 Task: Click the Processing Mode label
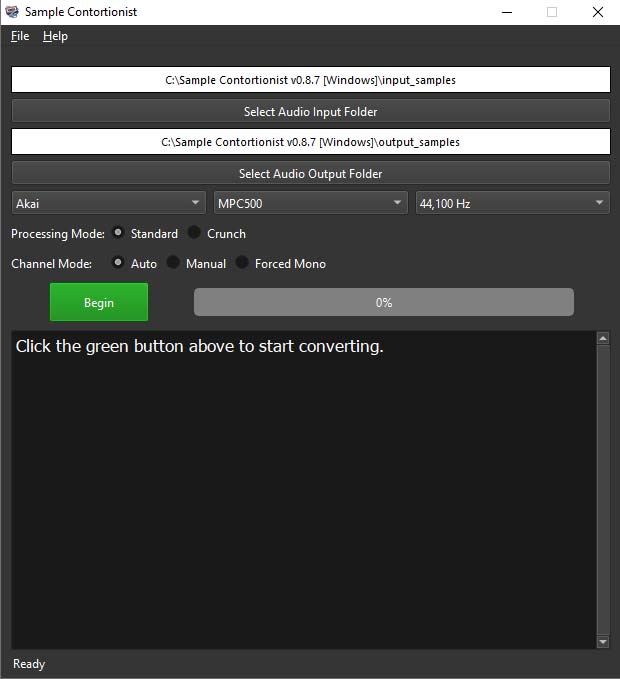pos(58,234)
